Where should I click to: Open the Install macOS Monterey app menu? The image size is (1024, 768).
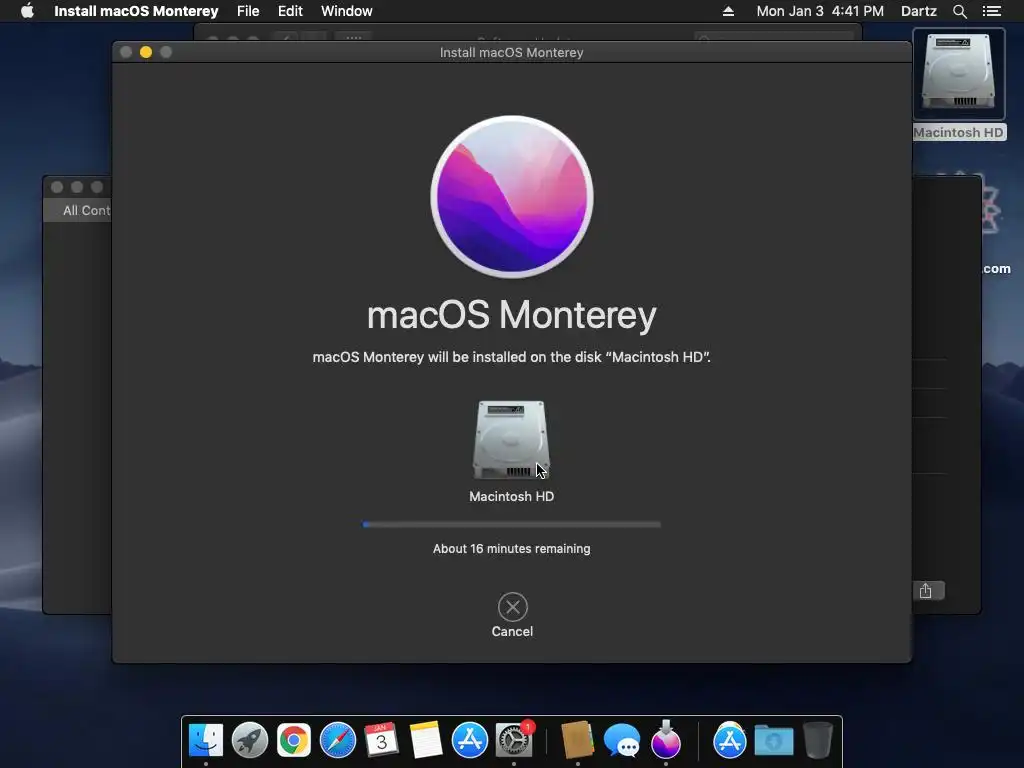(x=136, y=11)
